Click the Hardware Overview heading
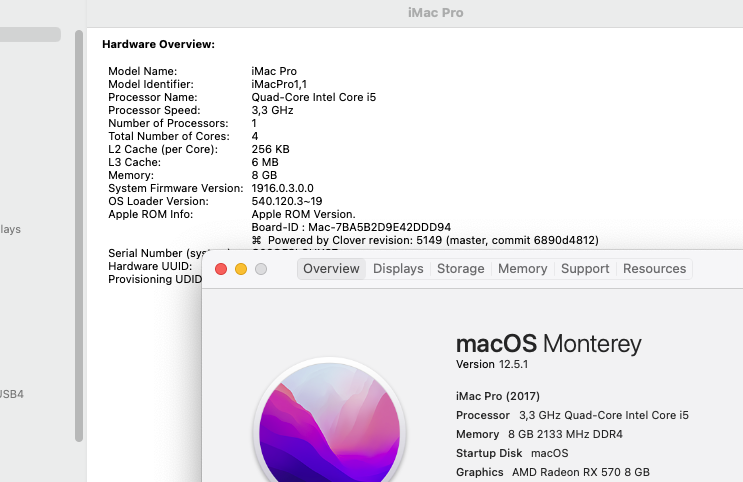Screen dimensions: 743x482 tap(158, 44)
